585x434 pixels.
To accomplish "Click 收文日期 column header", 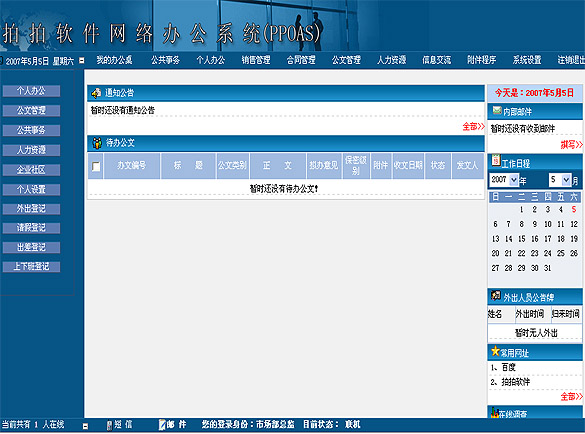I will point(408,166).
